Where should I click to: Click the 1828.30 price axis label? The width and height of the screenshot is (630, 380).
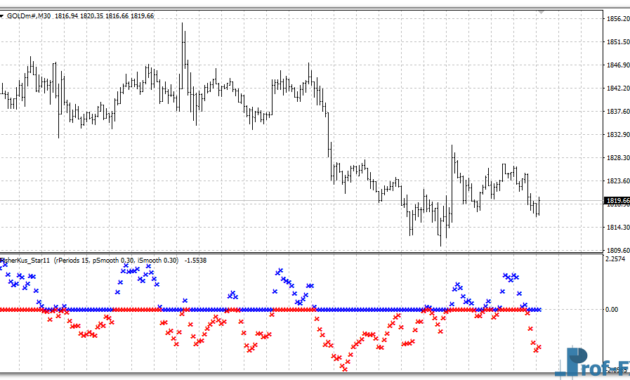[x=618, y=158]
